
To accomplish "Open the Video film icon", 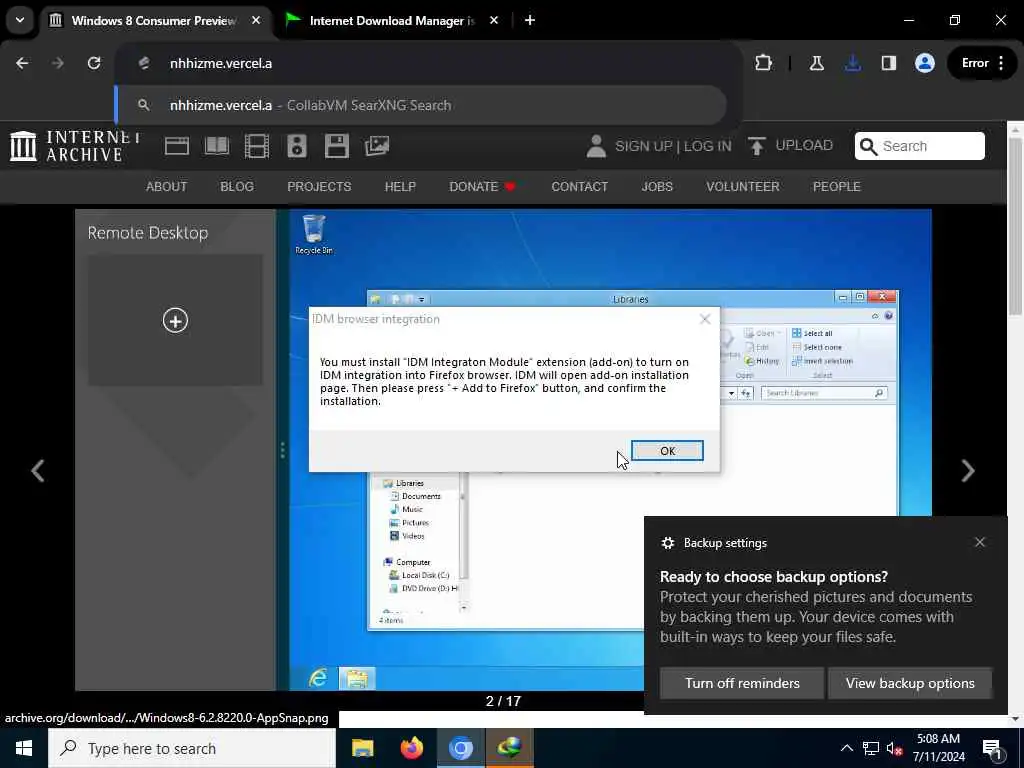I will coord(257,146).
